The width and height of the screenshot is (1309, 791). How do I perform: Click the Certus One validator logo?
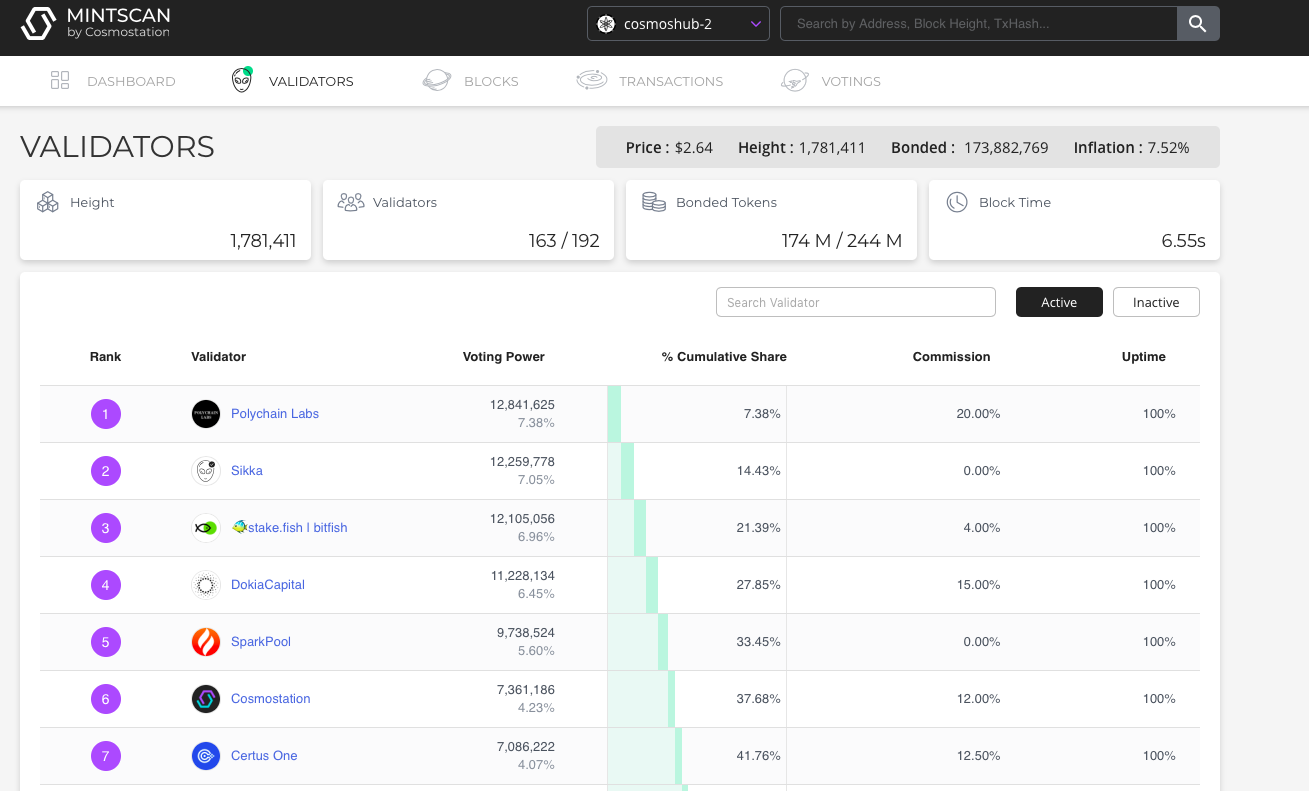click(206, 756)
